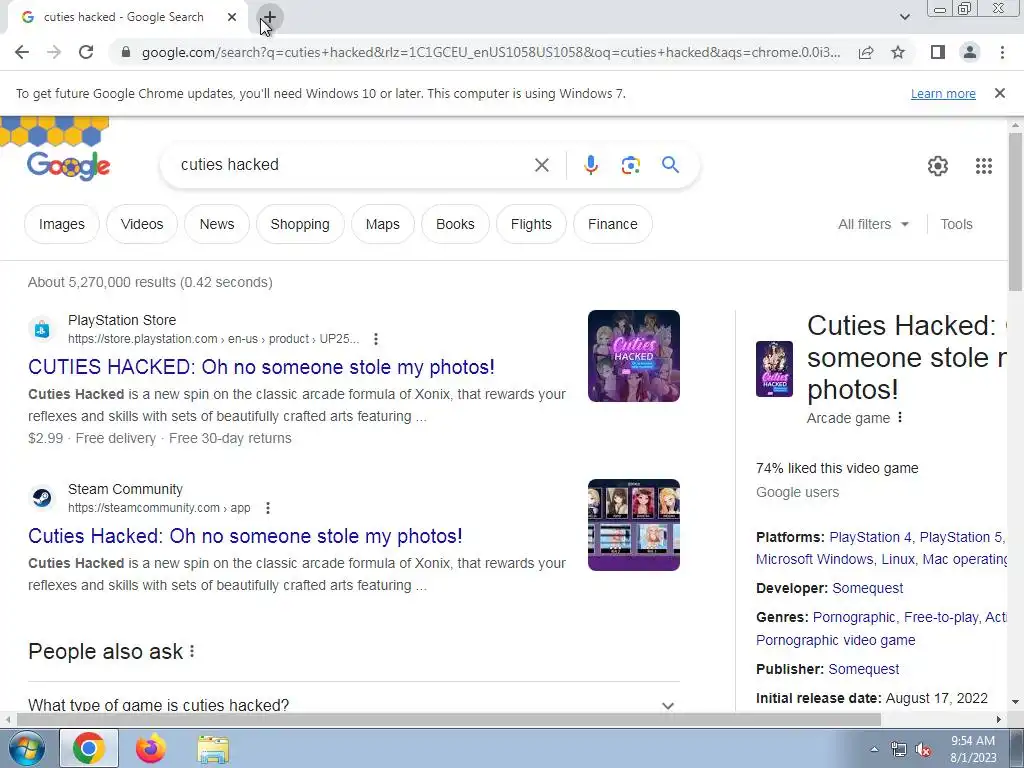This screenshot has height=768, width=1024.
Task: Filter results by Images
Action: click(61, 224)
